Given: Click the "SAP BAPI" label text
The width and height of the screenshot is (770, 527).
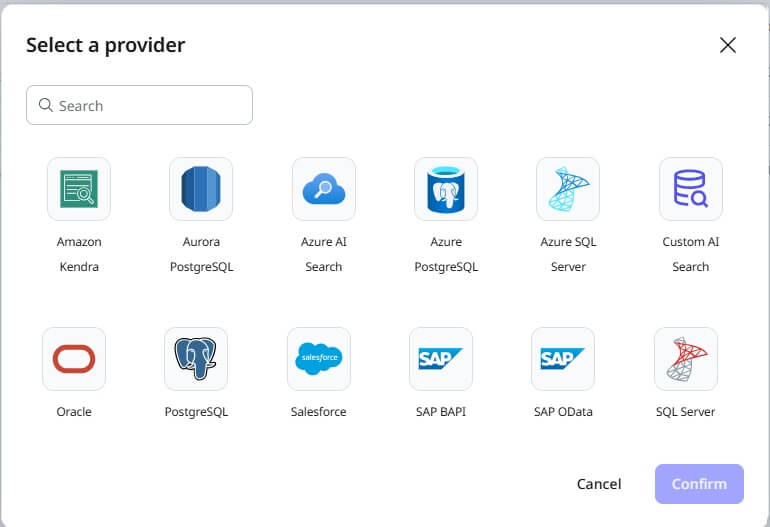Looking at the screenshot, I should coord(441,412).
